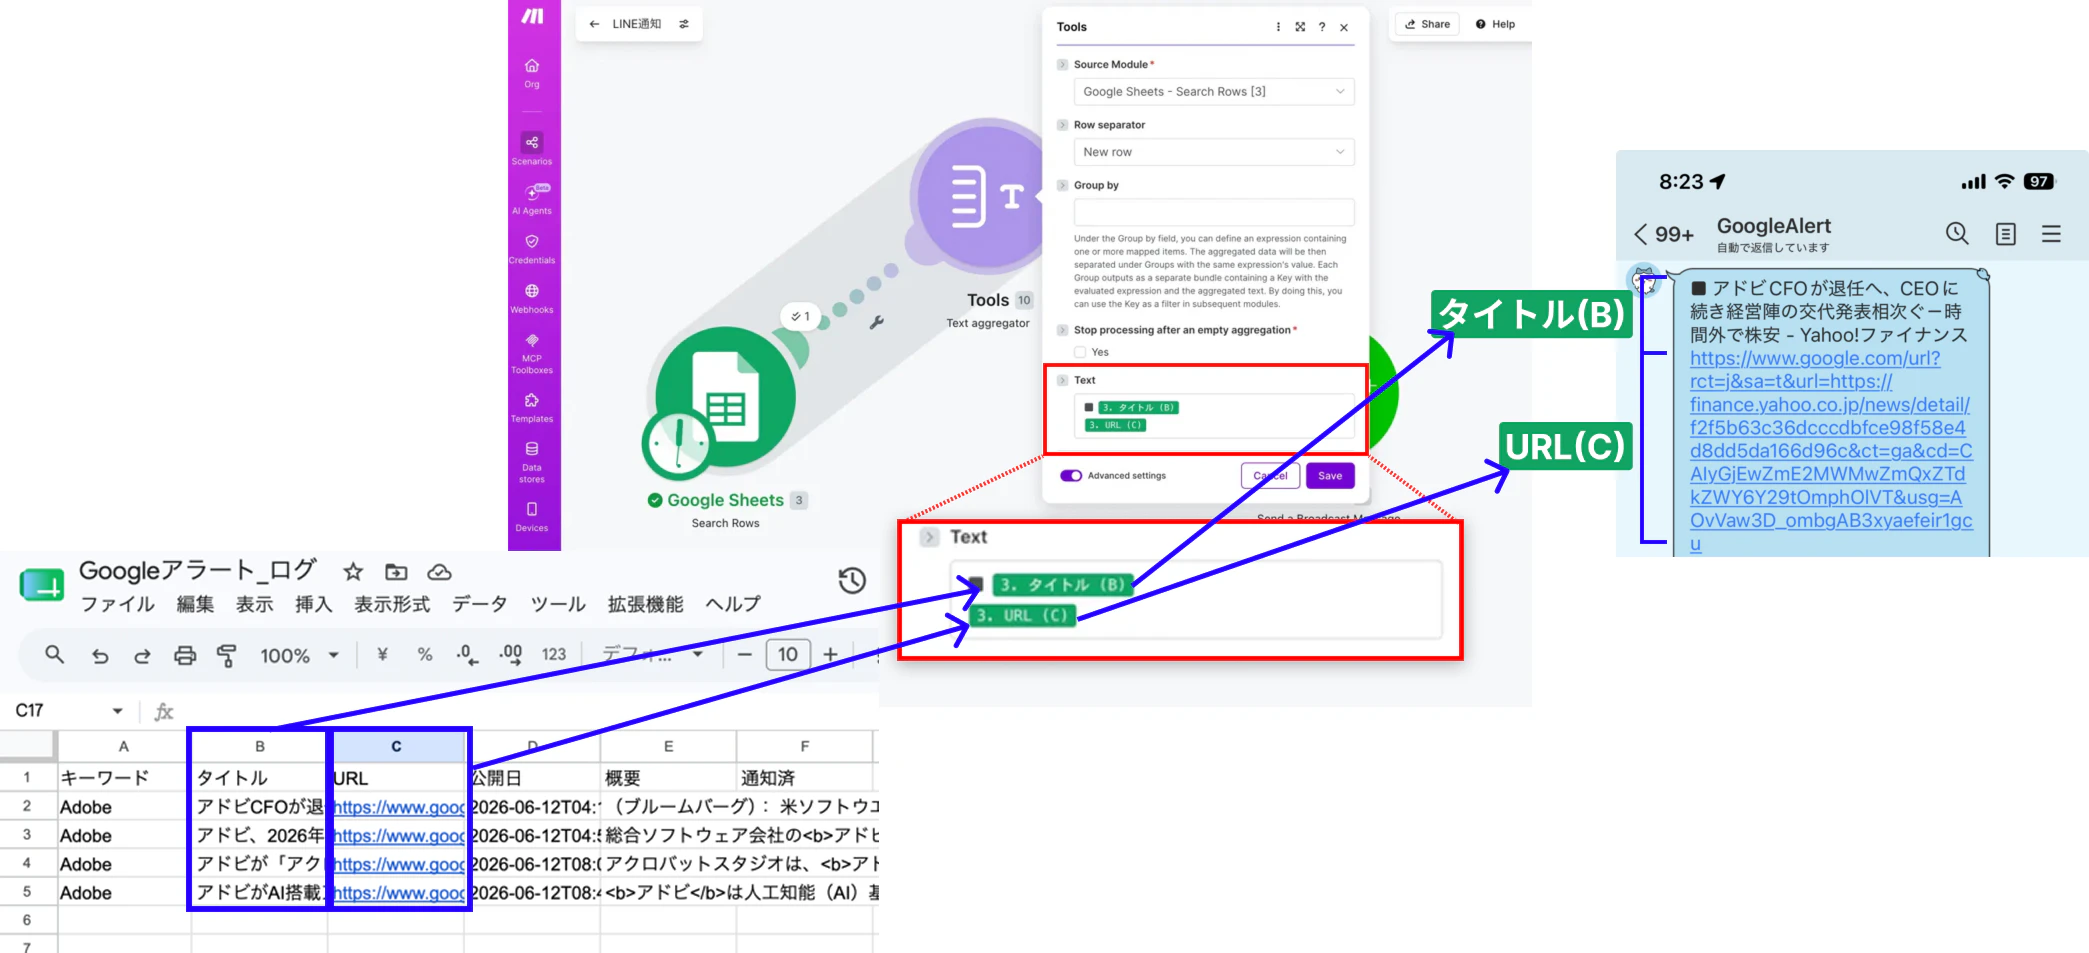Open the C17 name box dropdown
This screenshot has width=2089, height=953.
pos(118,711)
